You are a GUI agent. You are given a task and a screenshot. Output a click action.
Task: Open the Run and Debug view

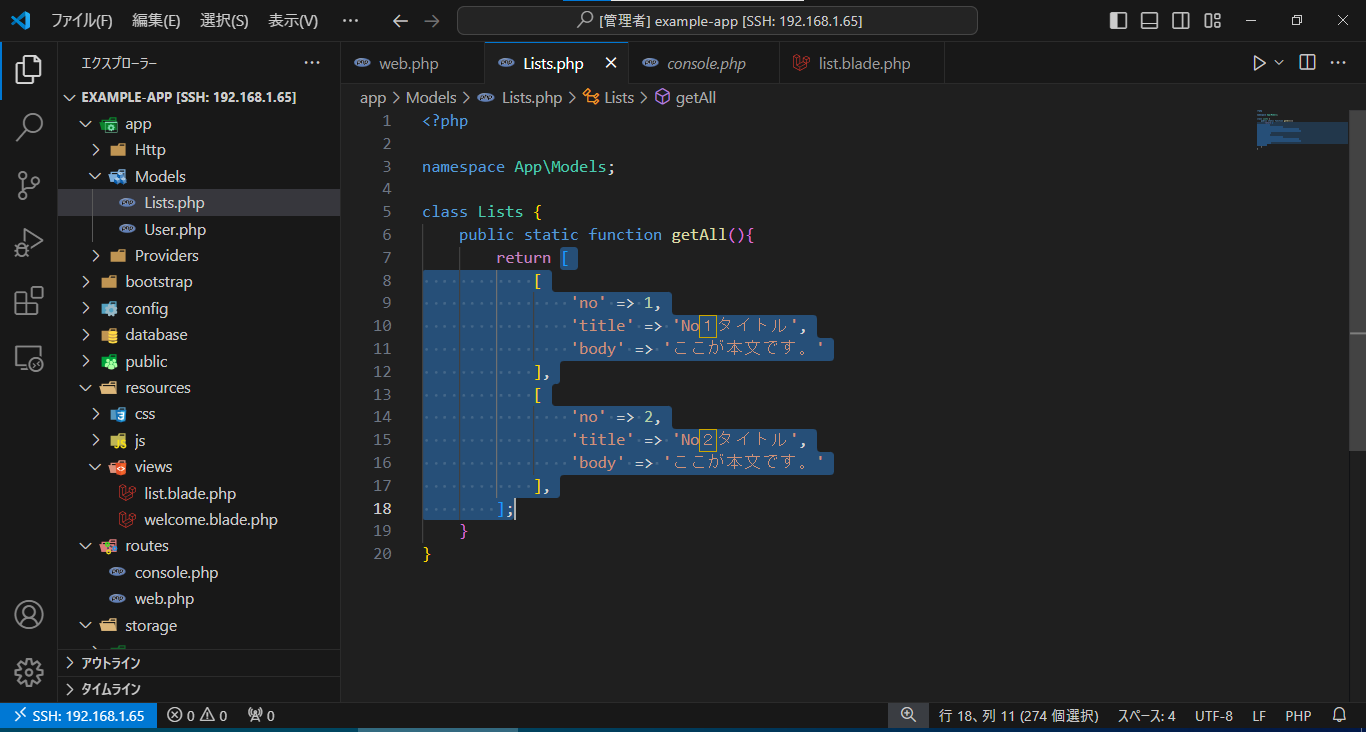pyautogui.click(x=29, y=243)
